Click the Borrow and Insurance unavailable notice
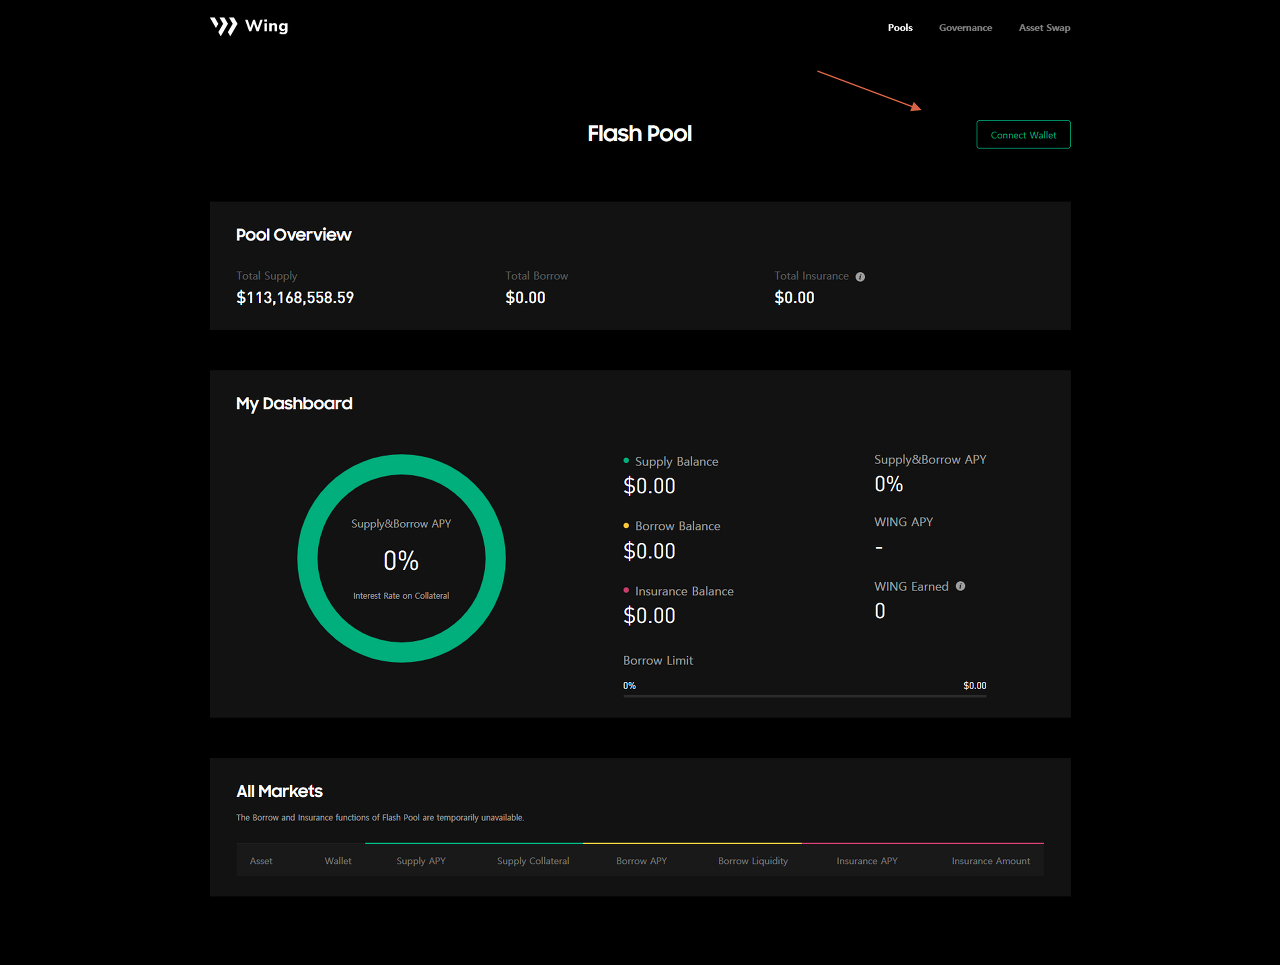 pos(380,818)
